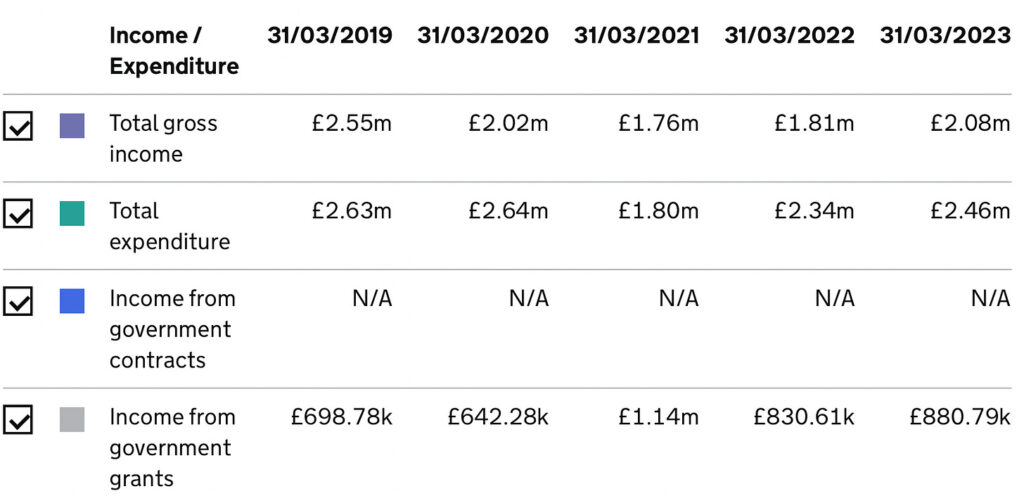Click the £2.46m expenditure value for 2023
The image size is (1024, 496).
tap(969, 211)
